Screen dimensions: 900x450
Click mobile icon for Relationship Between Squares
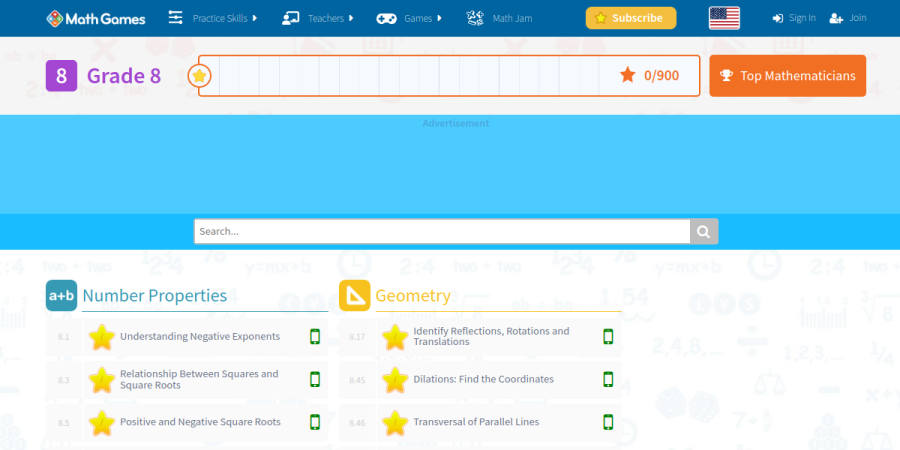tap(315, 379)
